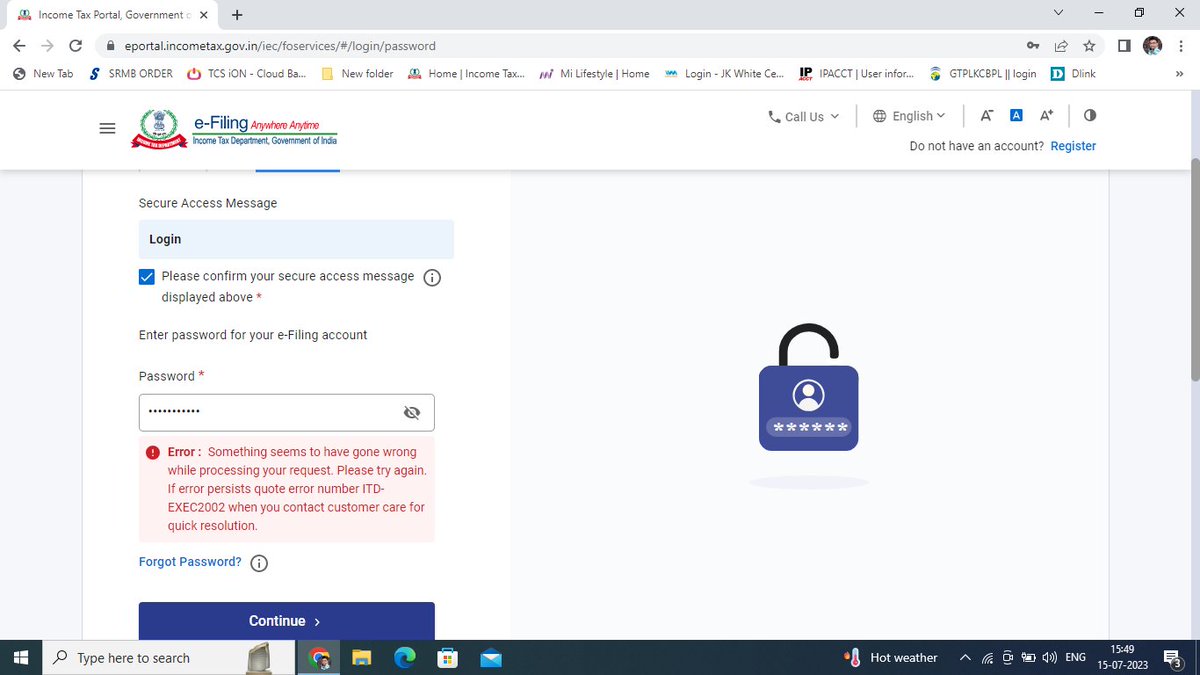Click the page vertical scrollbar

tap(1194, 270)
